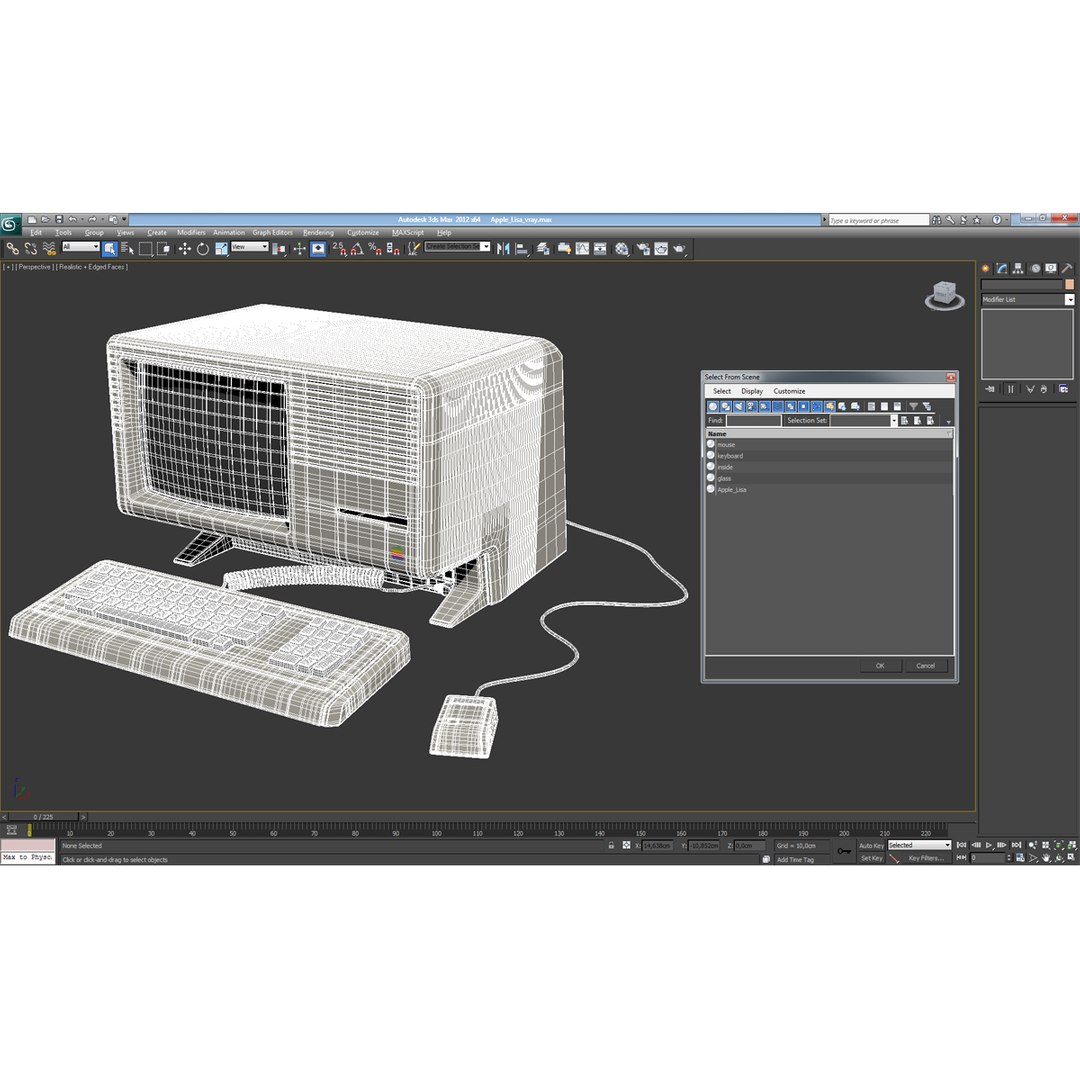Activate the Select Object tool
The width and height of the screenshot is (1080, 1080).
pos(110,249)
